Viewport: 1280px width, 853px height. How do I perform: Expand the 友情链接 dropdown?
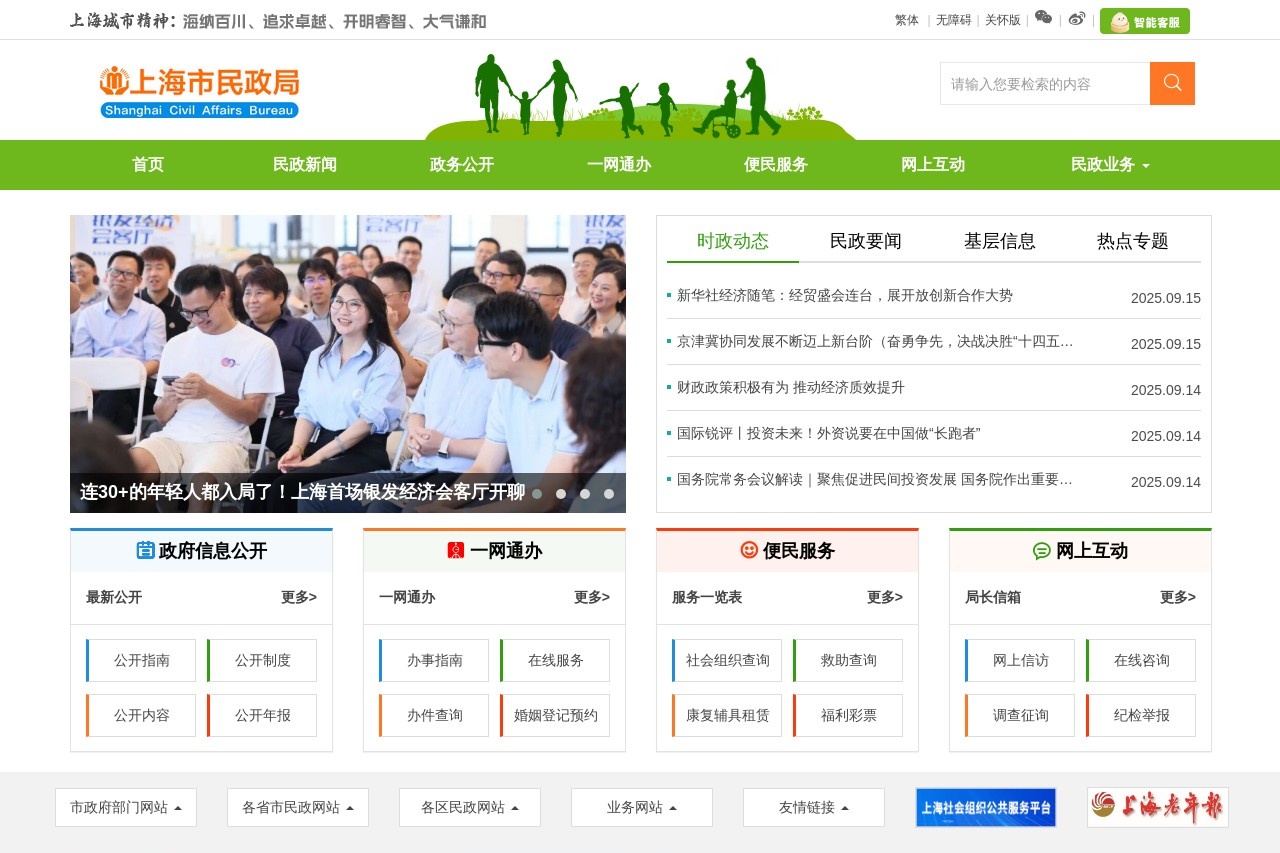pos(813,807)
